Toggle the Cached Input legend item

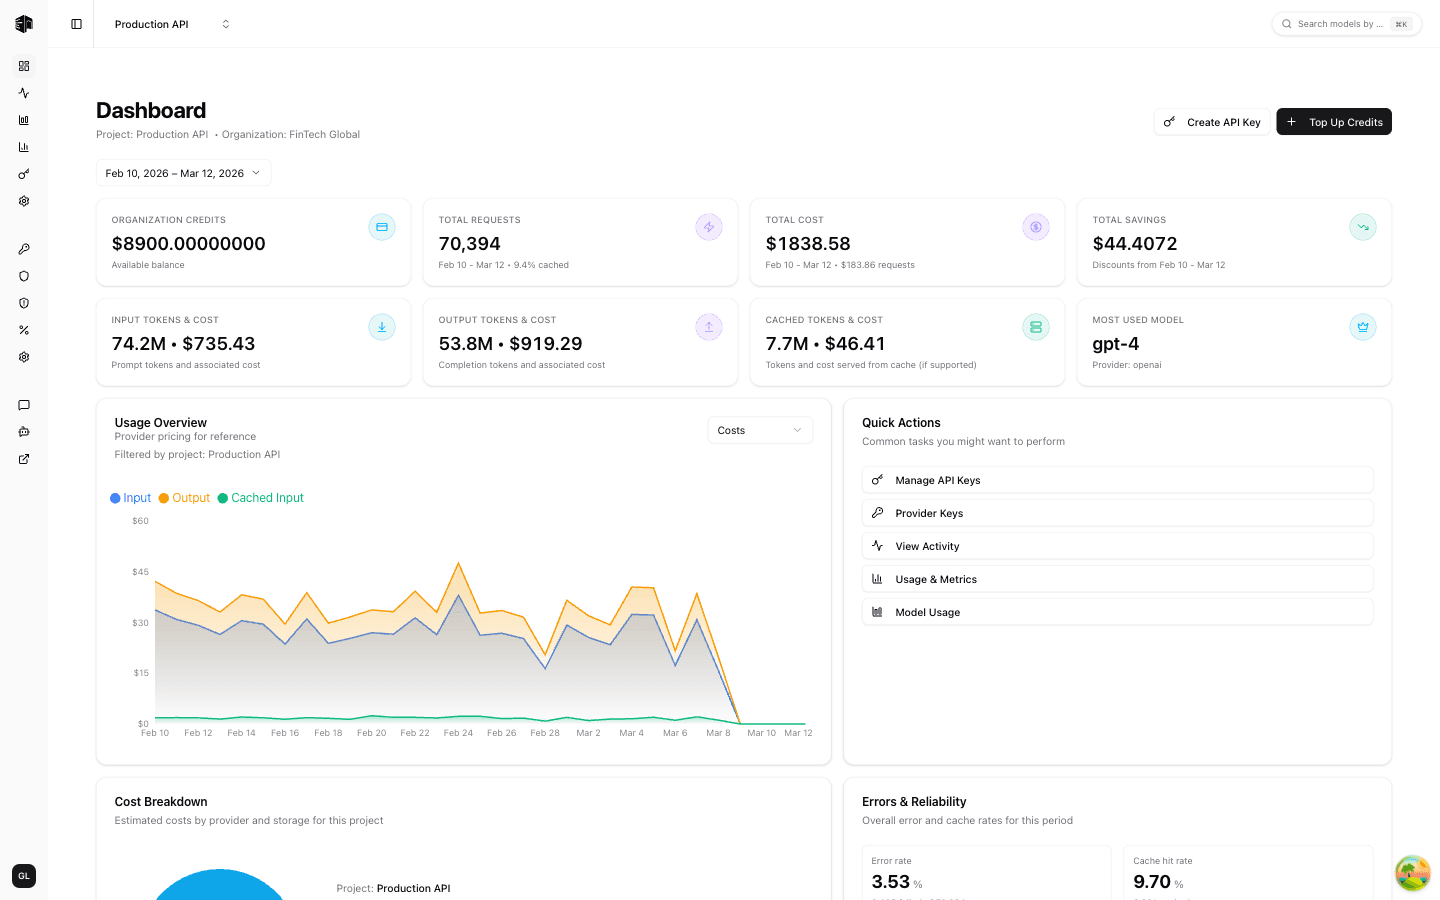260,498
